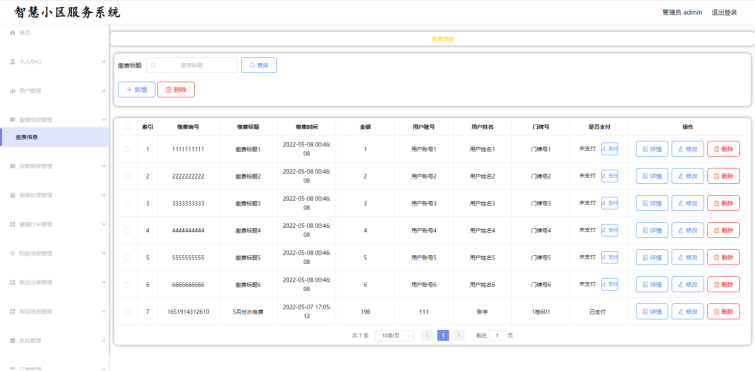Edit row 4444444444 with 修改
This screenshot has width=755, height=371.
click(688, 230)
